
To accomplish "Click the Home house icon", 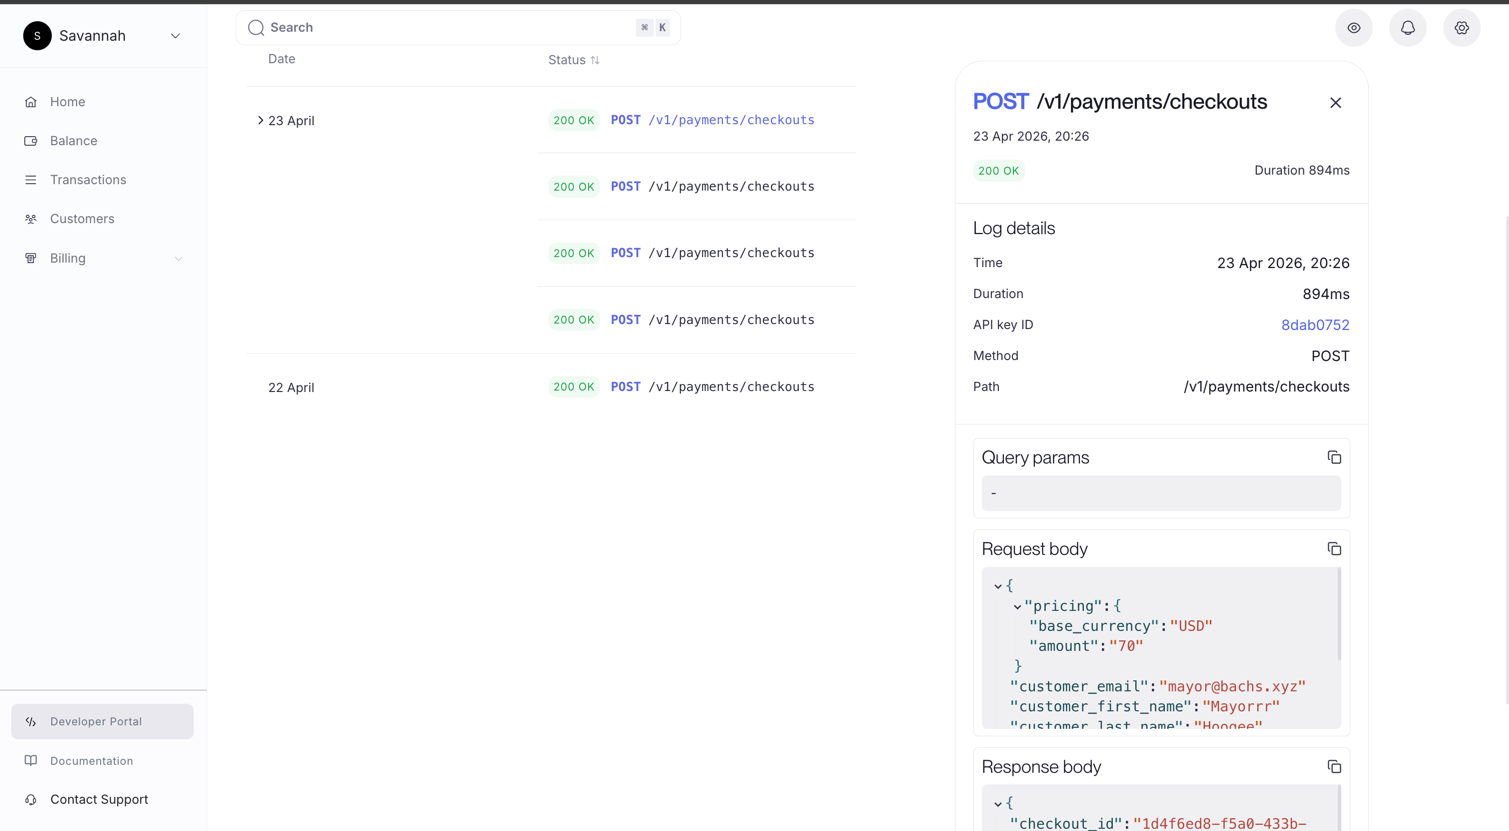I will tap(31, 102).
